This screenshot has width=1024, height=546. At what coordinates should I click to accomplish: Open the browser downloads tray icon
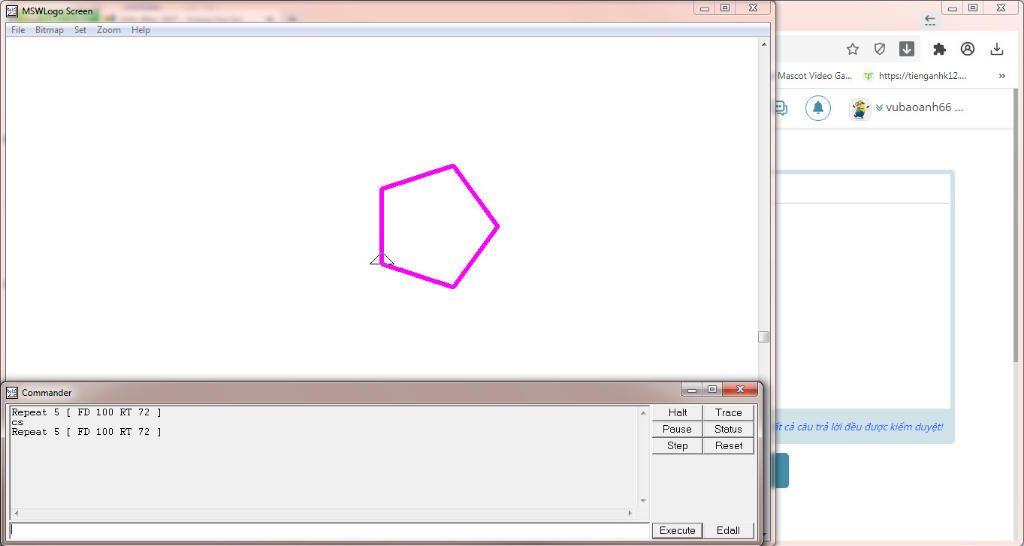(997, 49)
